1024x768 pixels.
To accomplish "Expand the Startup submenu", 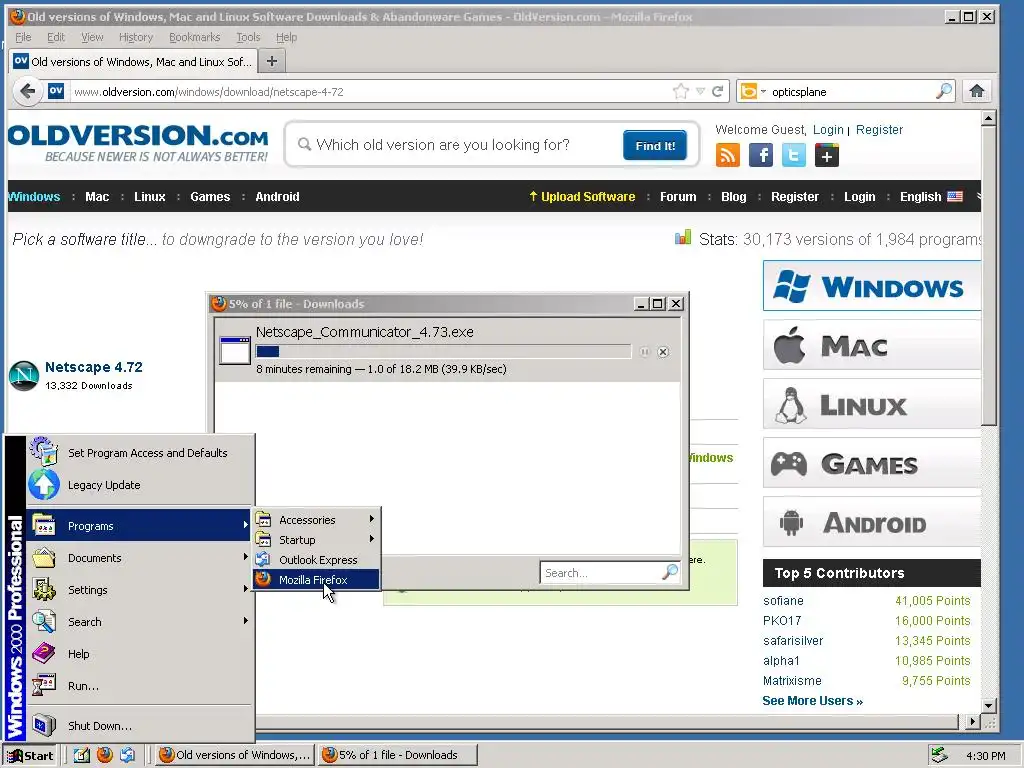I will coord(317,539).
